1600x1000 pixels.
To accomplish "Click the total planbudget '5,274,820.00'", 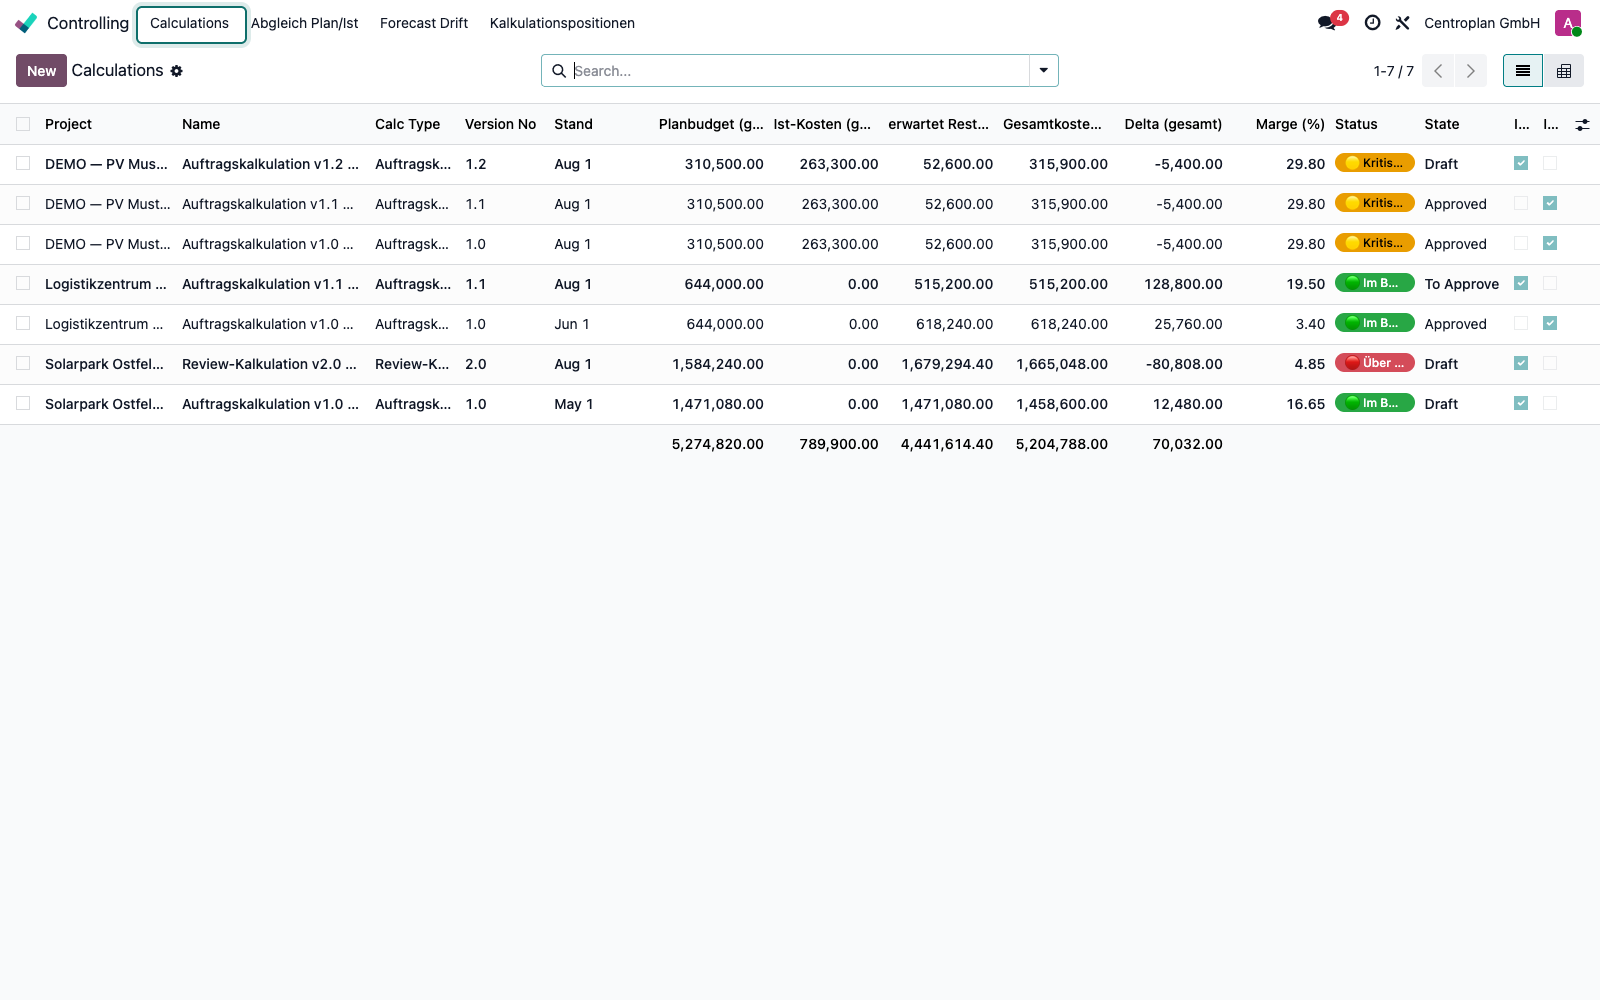I will (718, 444).
